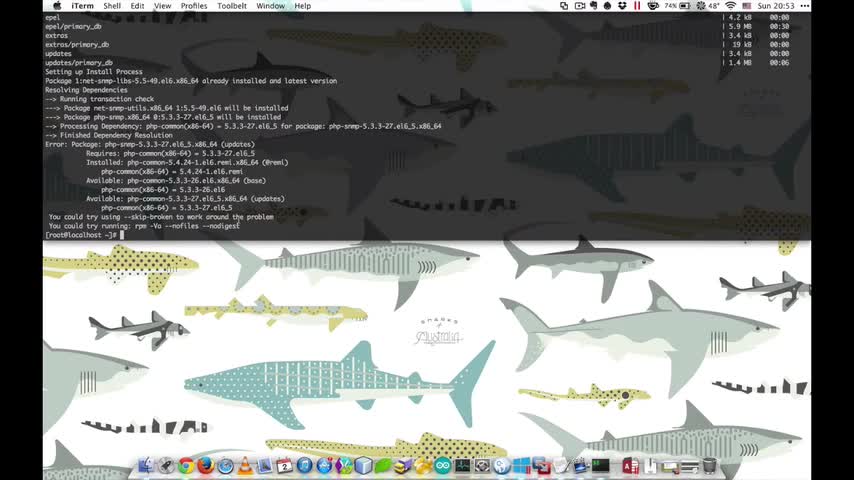Open Windows logo icon in Dock
The height and width of the screenshot is (480, 854).
coord(521,466)
